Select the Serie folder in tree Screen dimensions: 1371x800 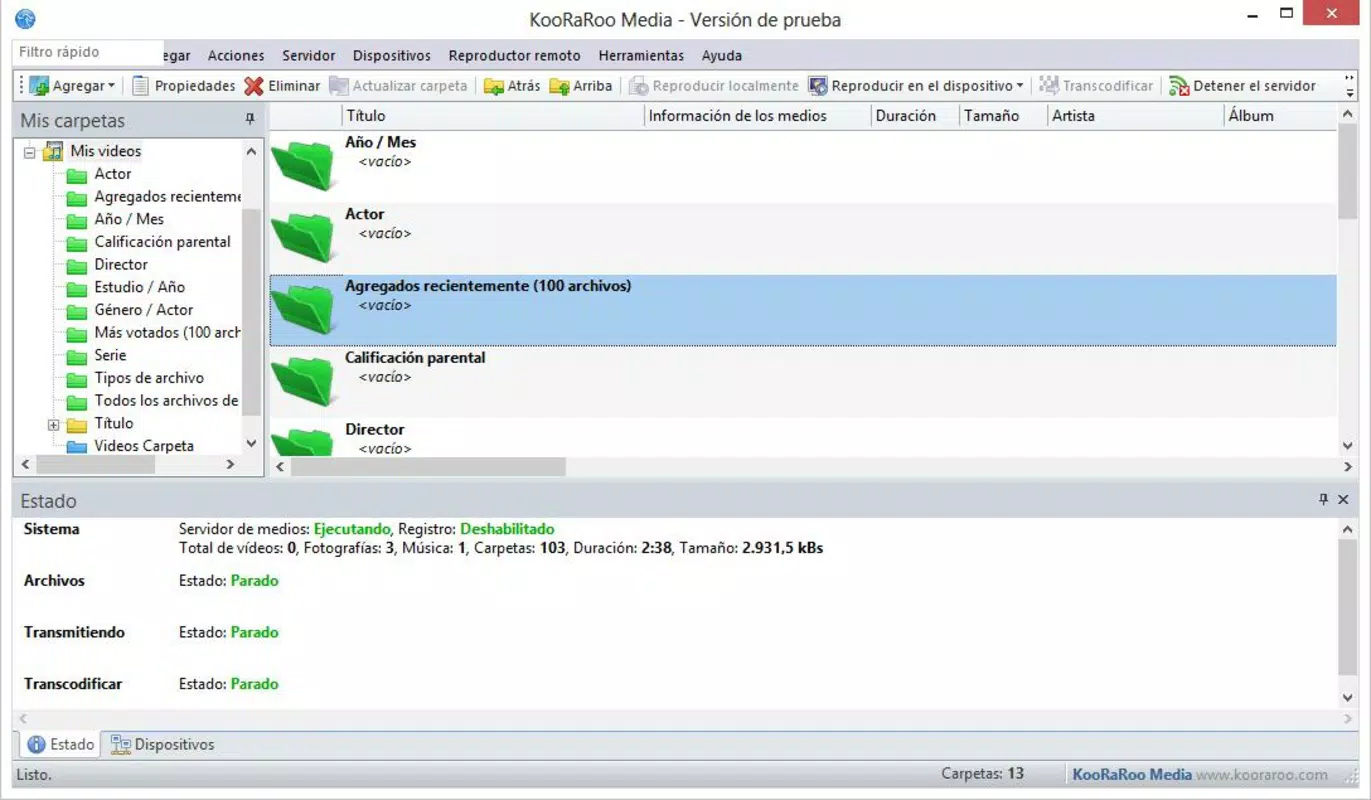pos(110,355)
